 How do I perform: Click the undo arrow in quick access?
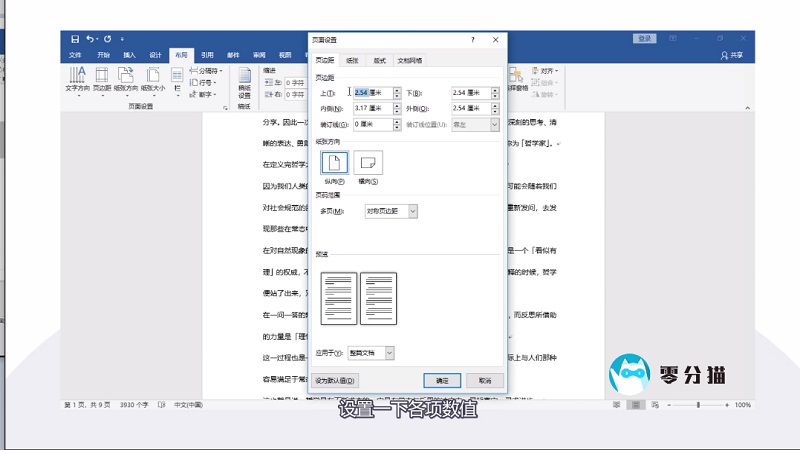click(91, 39)
